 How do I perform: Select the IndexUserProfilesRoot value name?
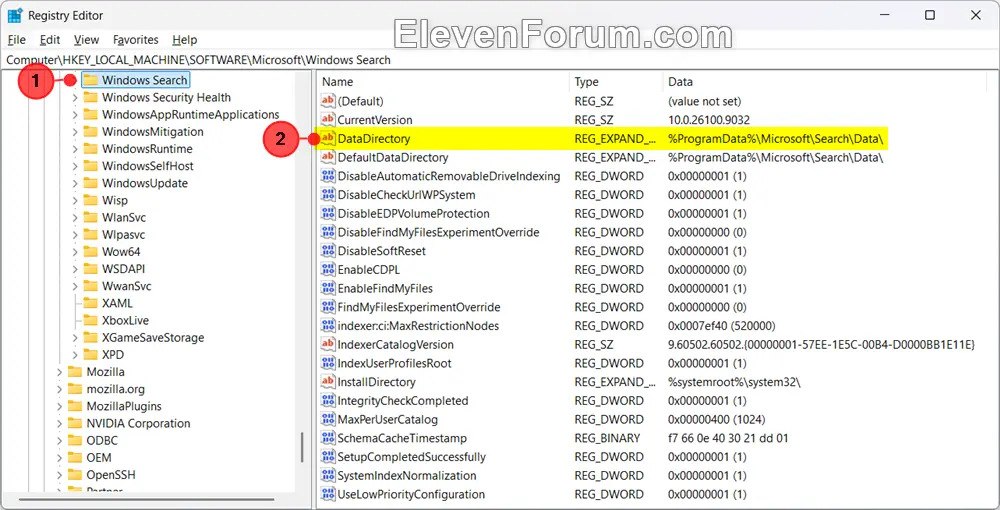pyautogui.click(x=394, y=363)
